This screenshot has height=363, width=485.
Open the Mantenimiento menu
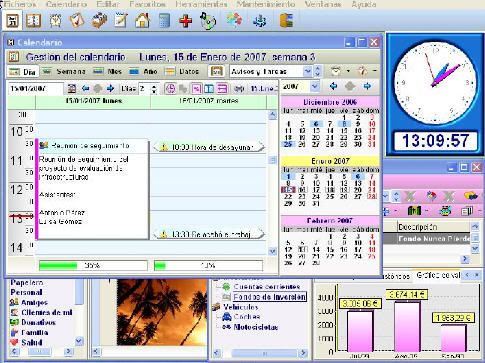(266, 4)
